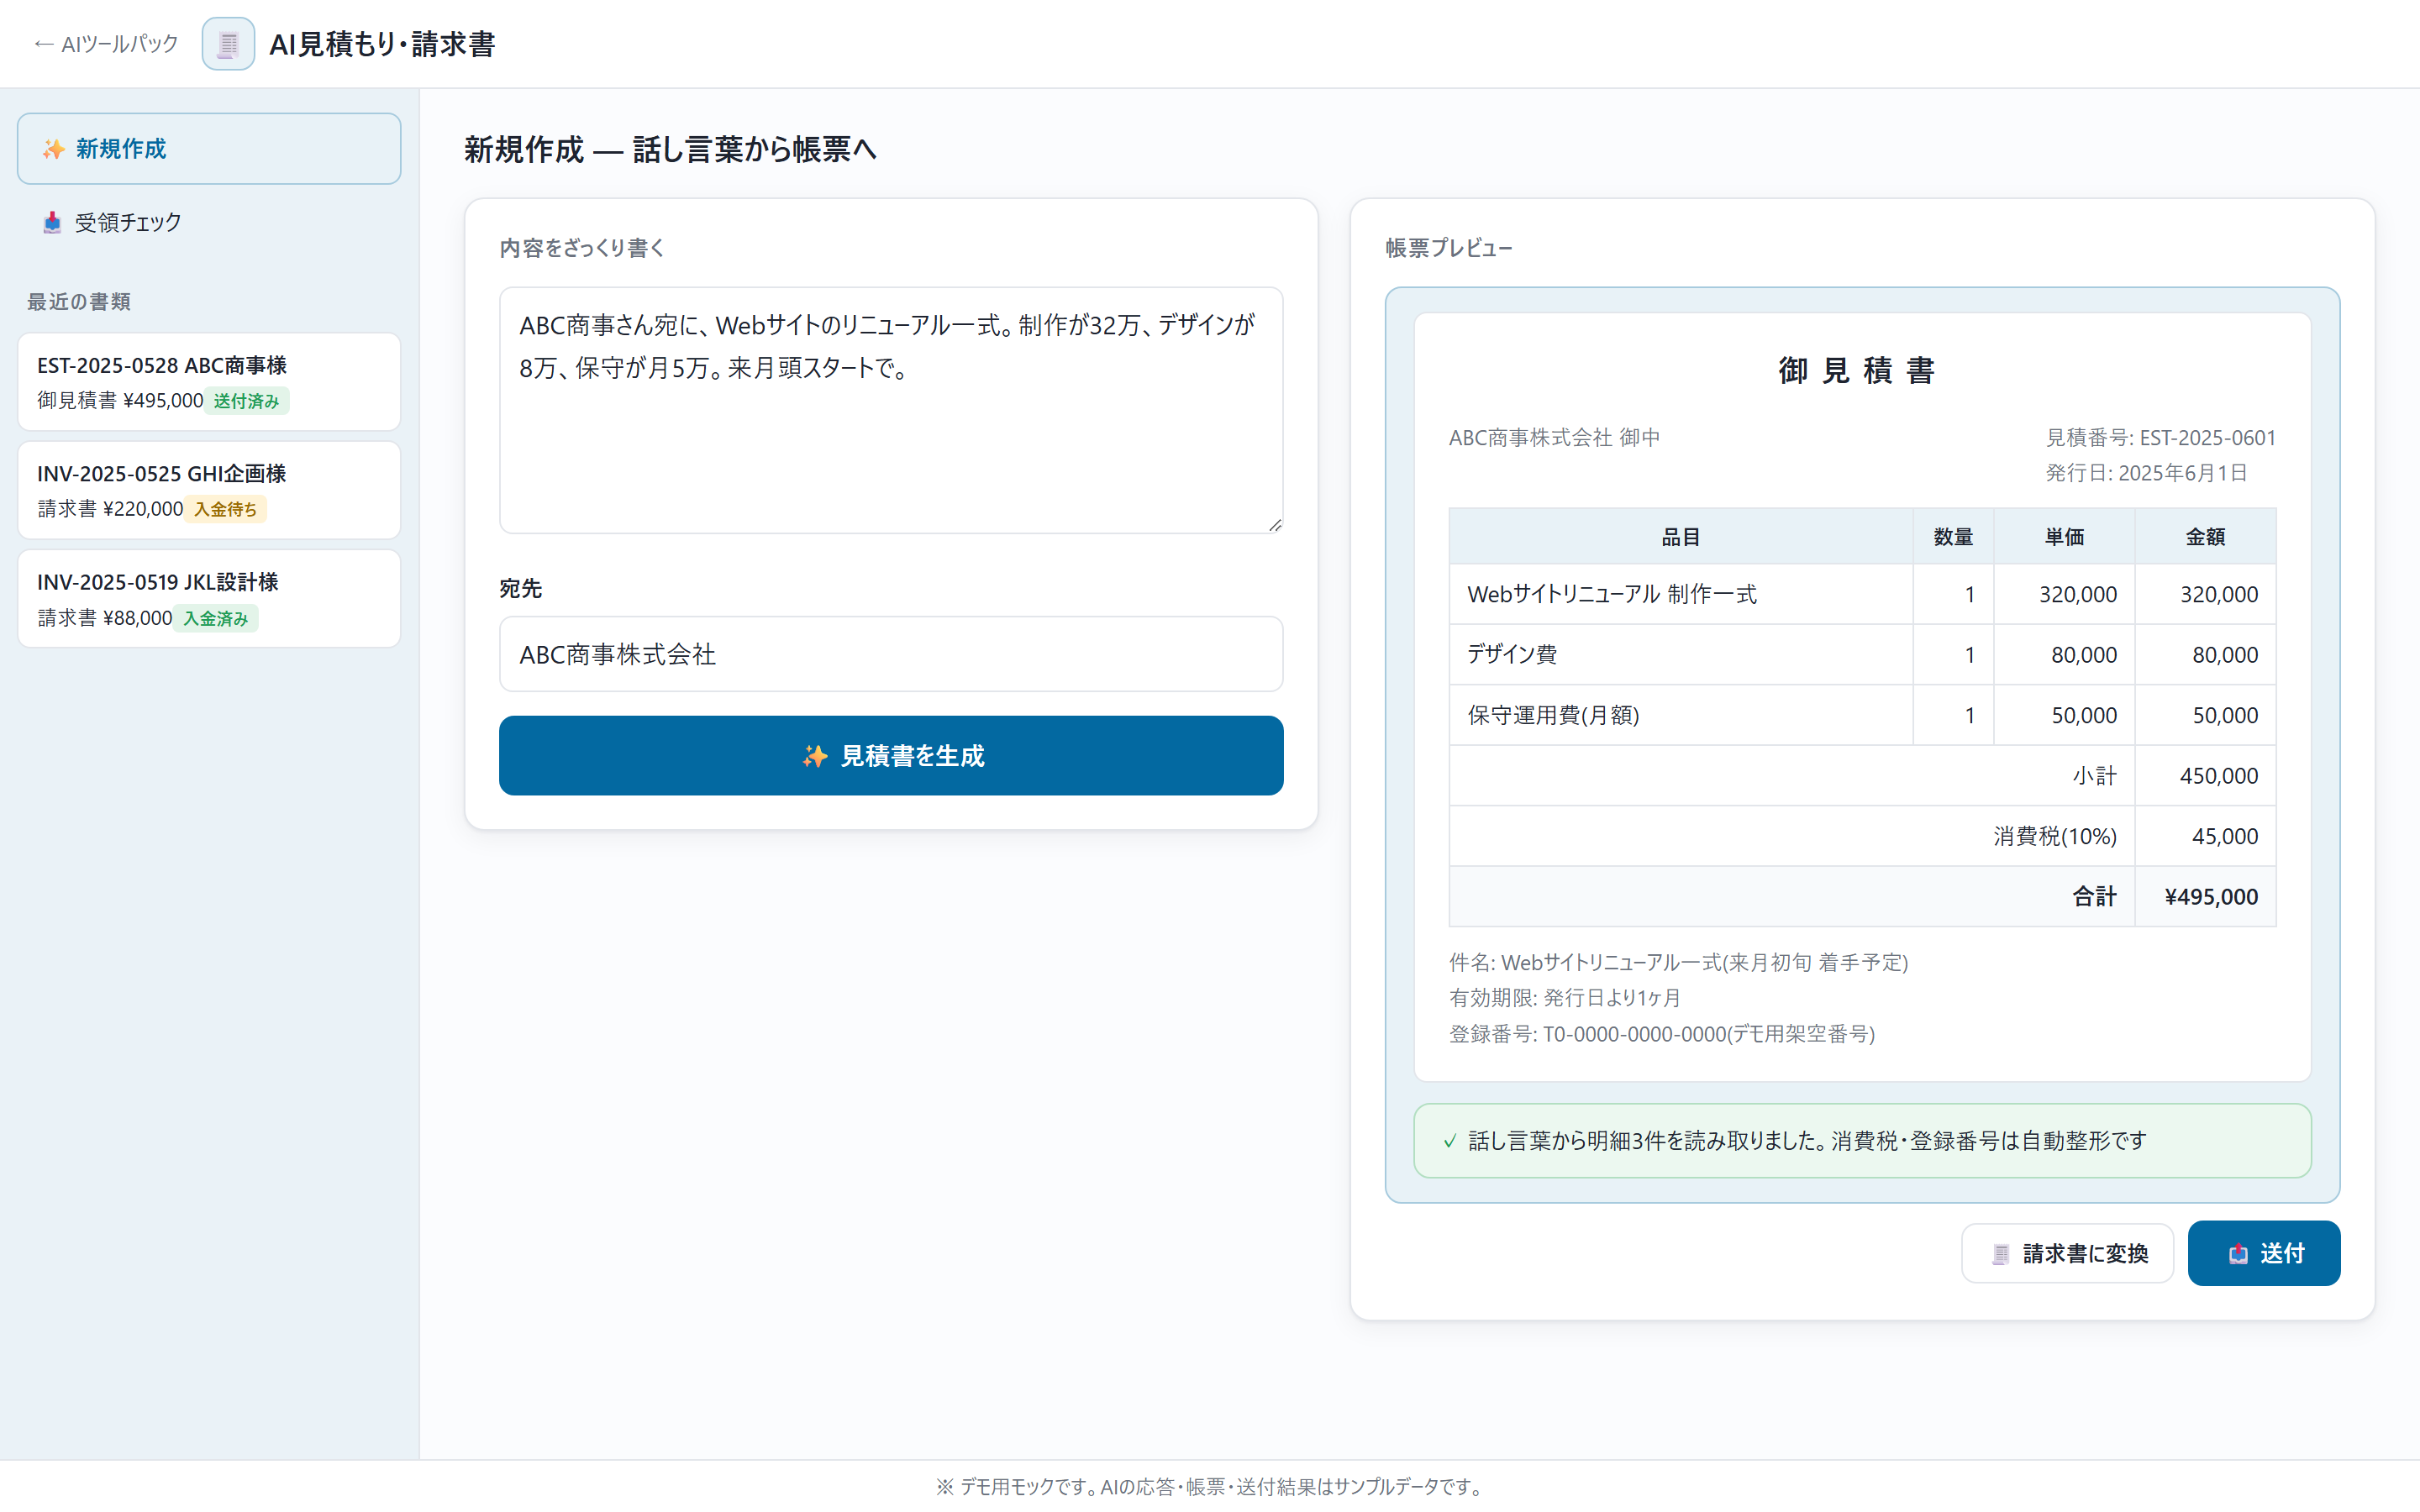Click the 見積書を生成 button
Screen dimensions: 2420x1512
[x=891, y=756]
